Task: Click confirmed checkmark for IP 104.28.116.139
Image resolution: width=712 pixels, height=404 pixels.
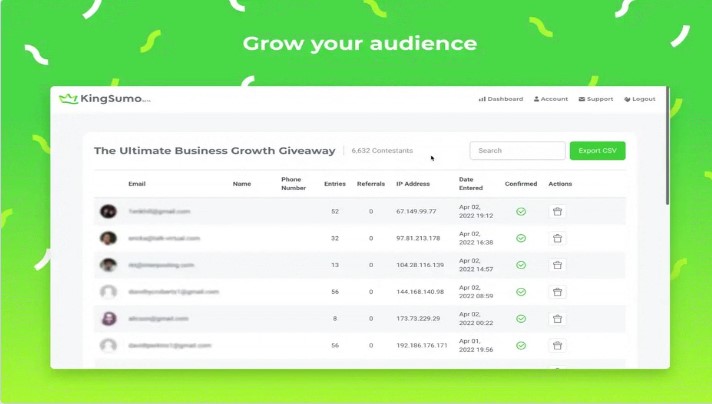Action: [521, 265]
